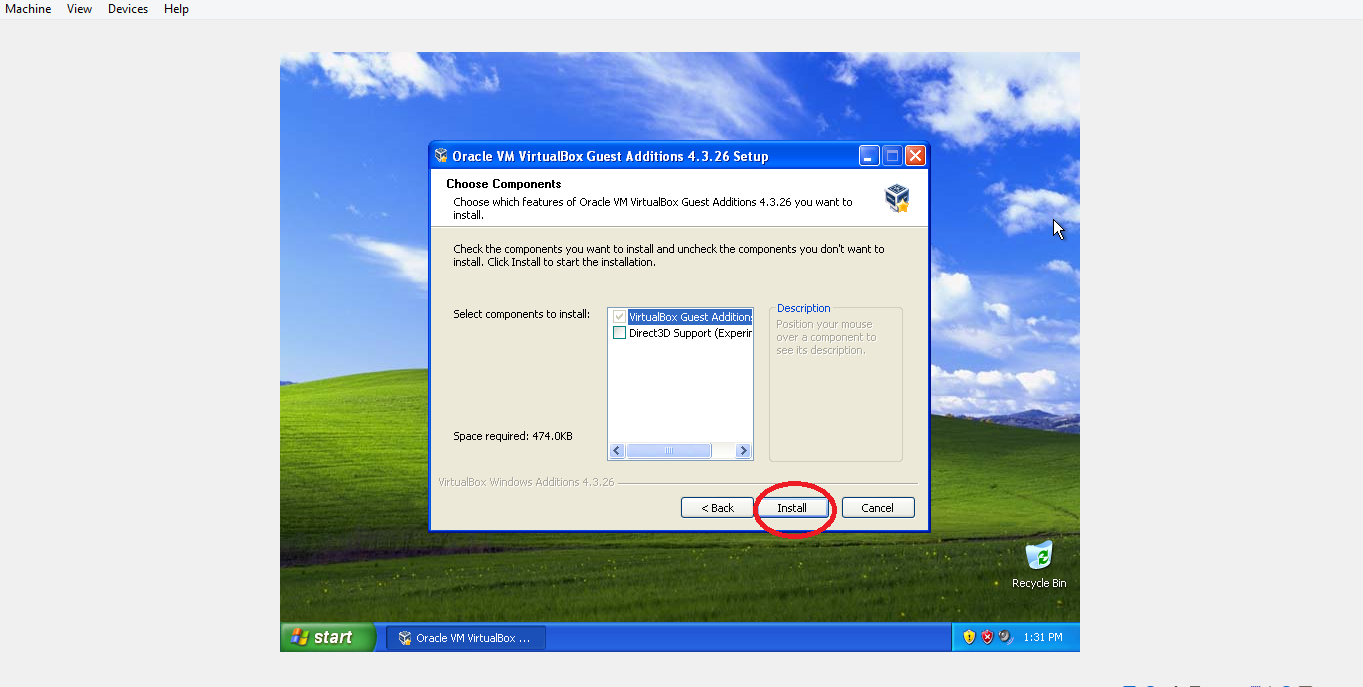Click the yellow security shield tray icon
1363x687 pixels.
[x=968, y=637]
